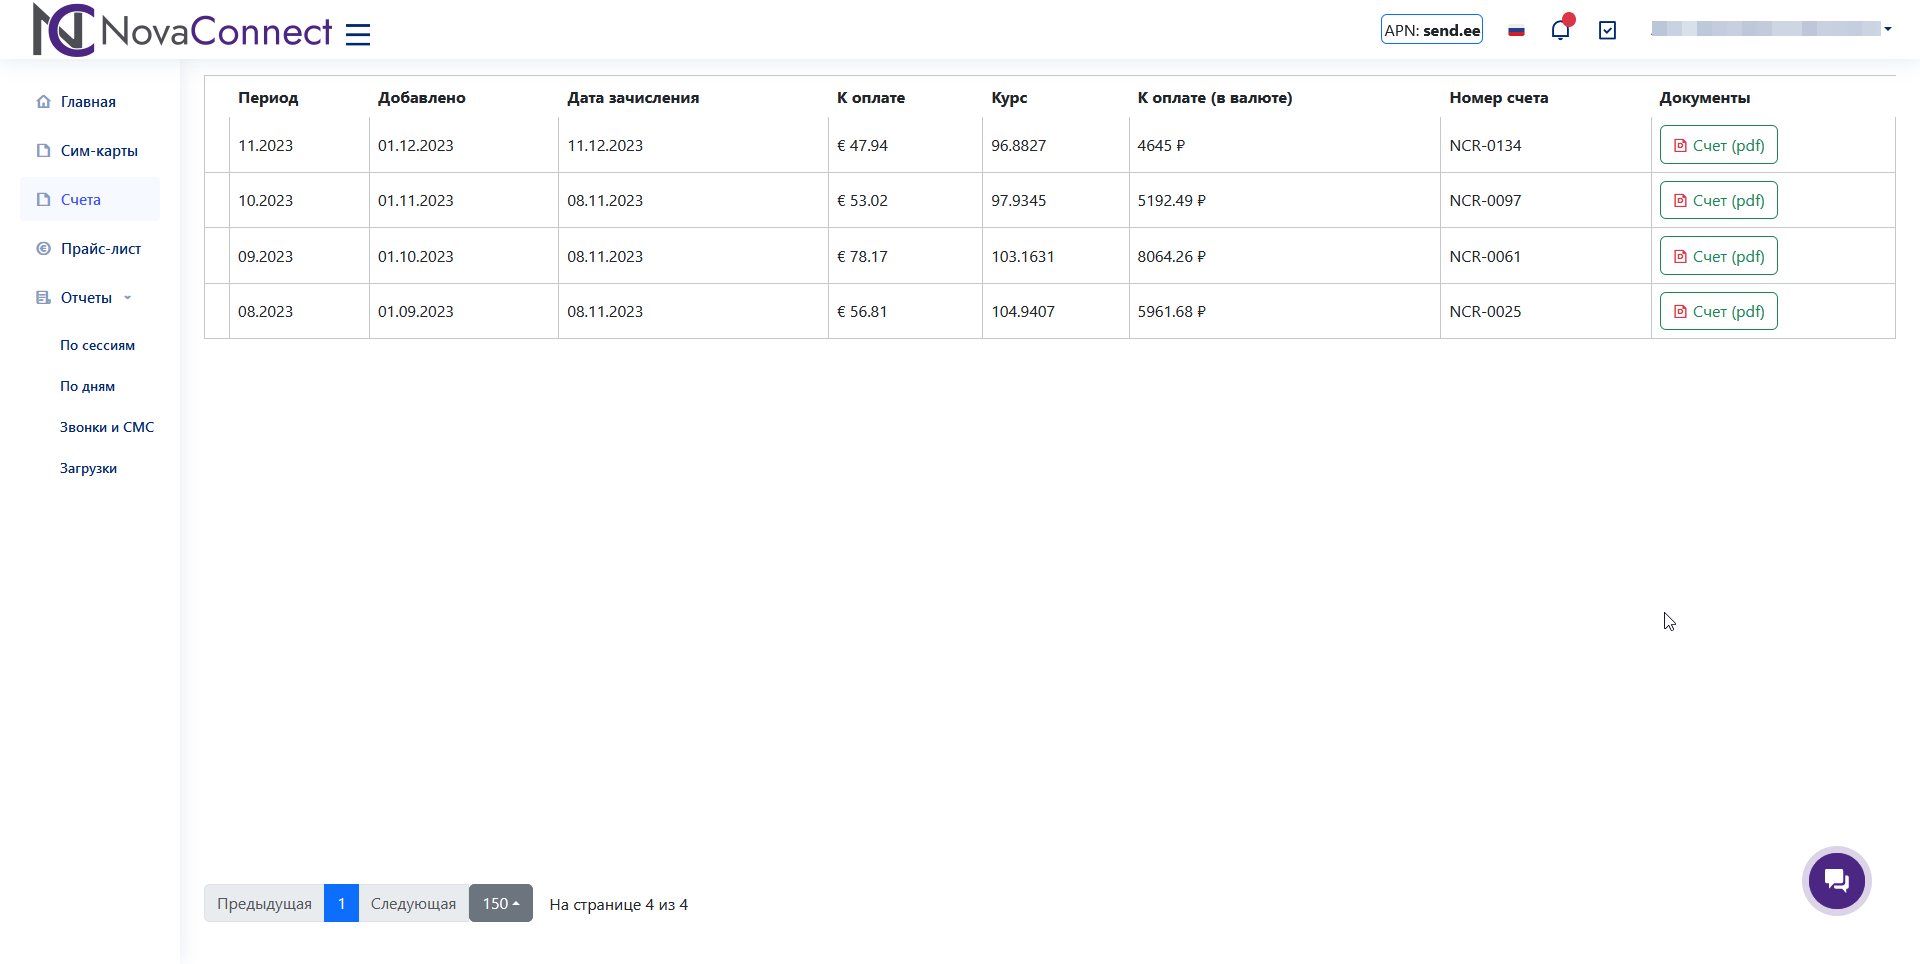
Task: Click the Следующая pagination button
Action: 413,904
